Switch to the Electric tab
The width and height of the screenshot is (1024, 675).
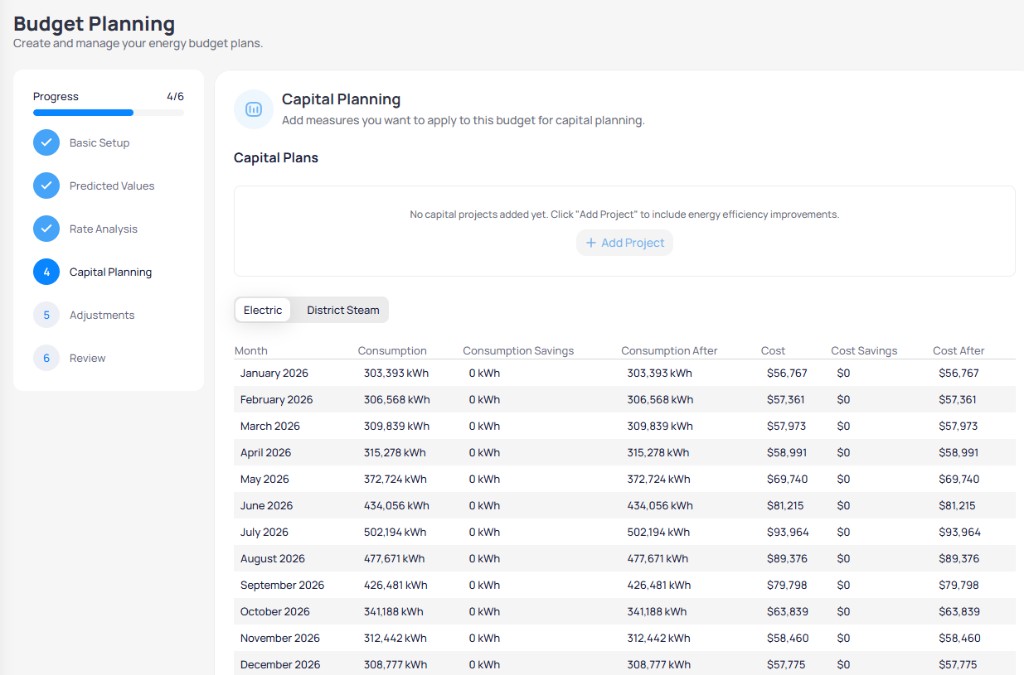click(263, 310)
